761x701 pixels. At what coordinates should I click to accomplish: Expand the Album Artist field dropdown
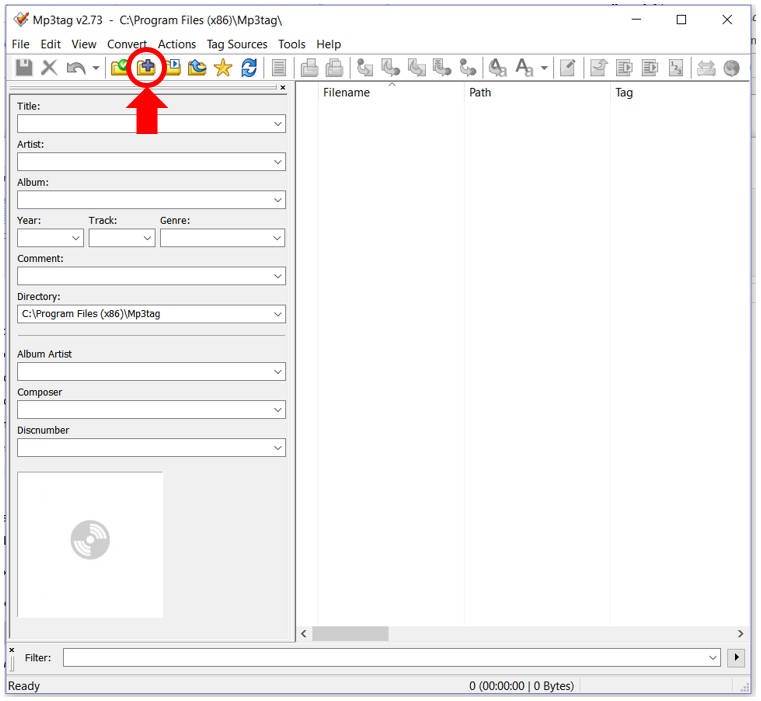pyautogui.click(x=278, y=372)
